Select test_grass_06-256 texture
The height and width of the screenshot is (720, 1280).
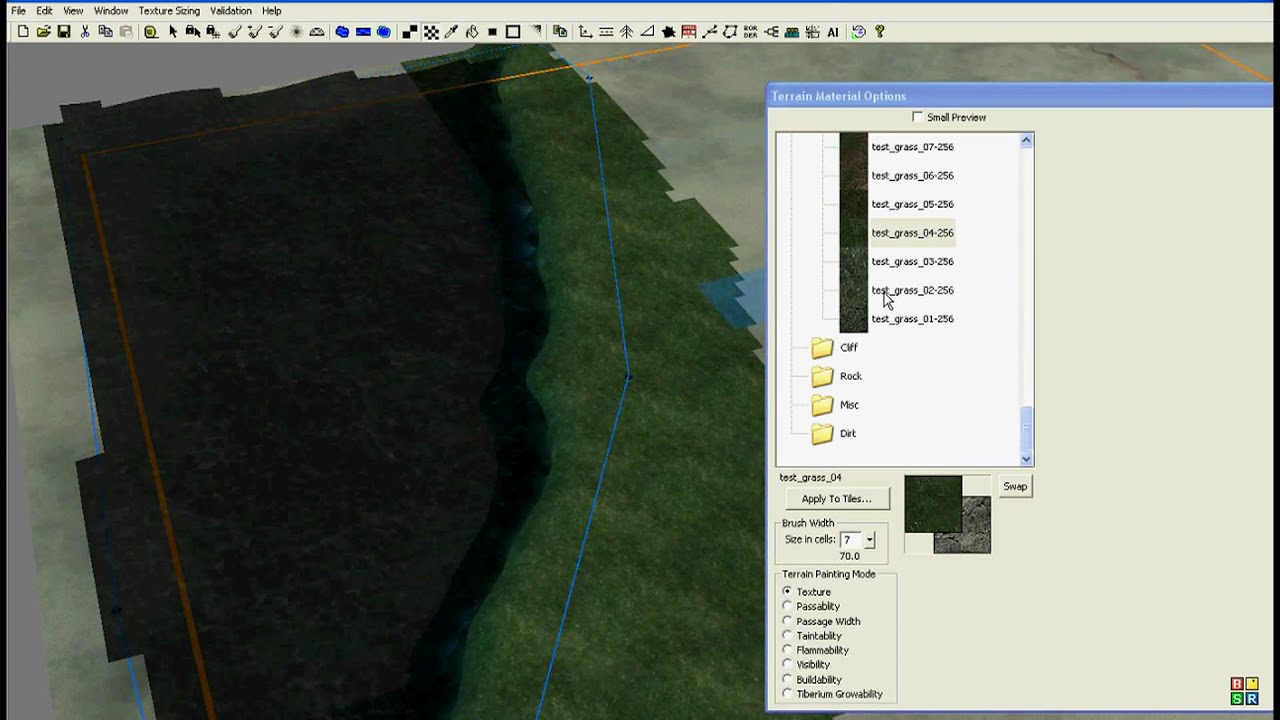point(912,176)
